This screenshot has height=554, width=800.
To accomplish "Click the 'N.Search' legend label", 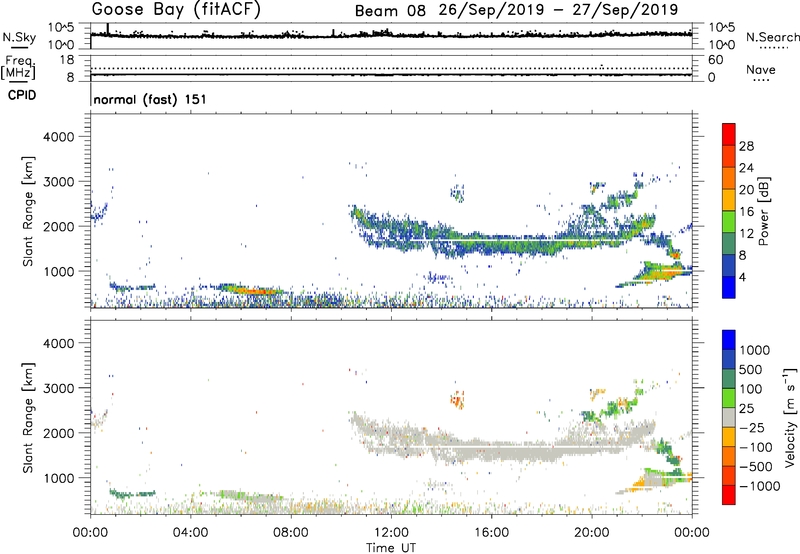I will coord(772,37).
